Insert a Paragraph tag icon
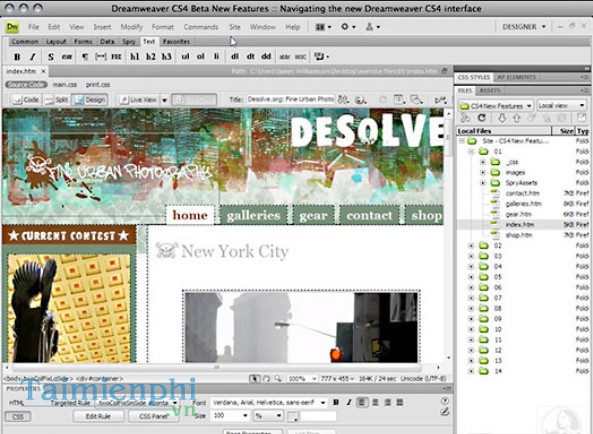The height and width of the screenshot is (434, 593). click(85, 57)
